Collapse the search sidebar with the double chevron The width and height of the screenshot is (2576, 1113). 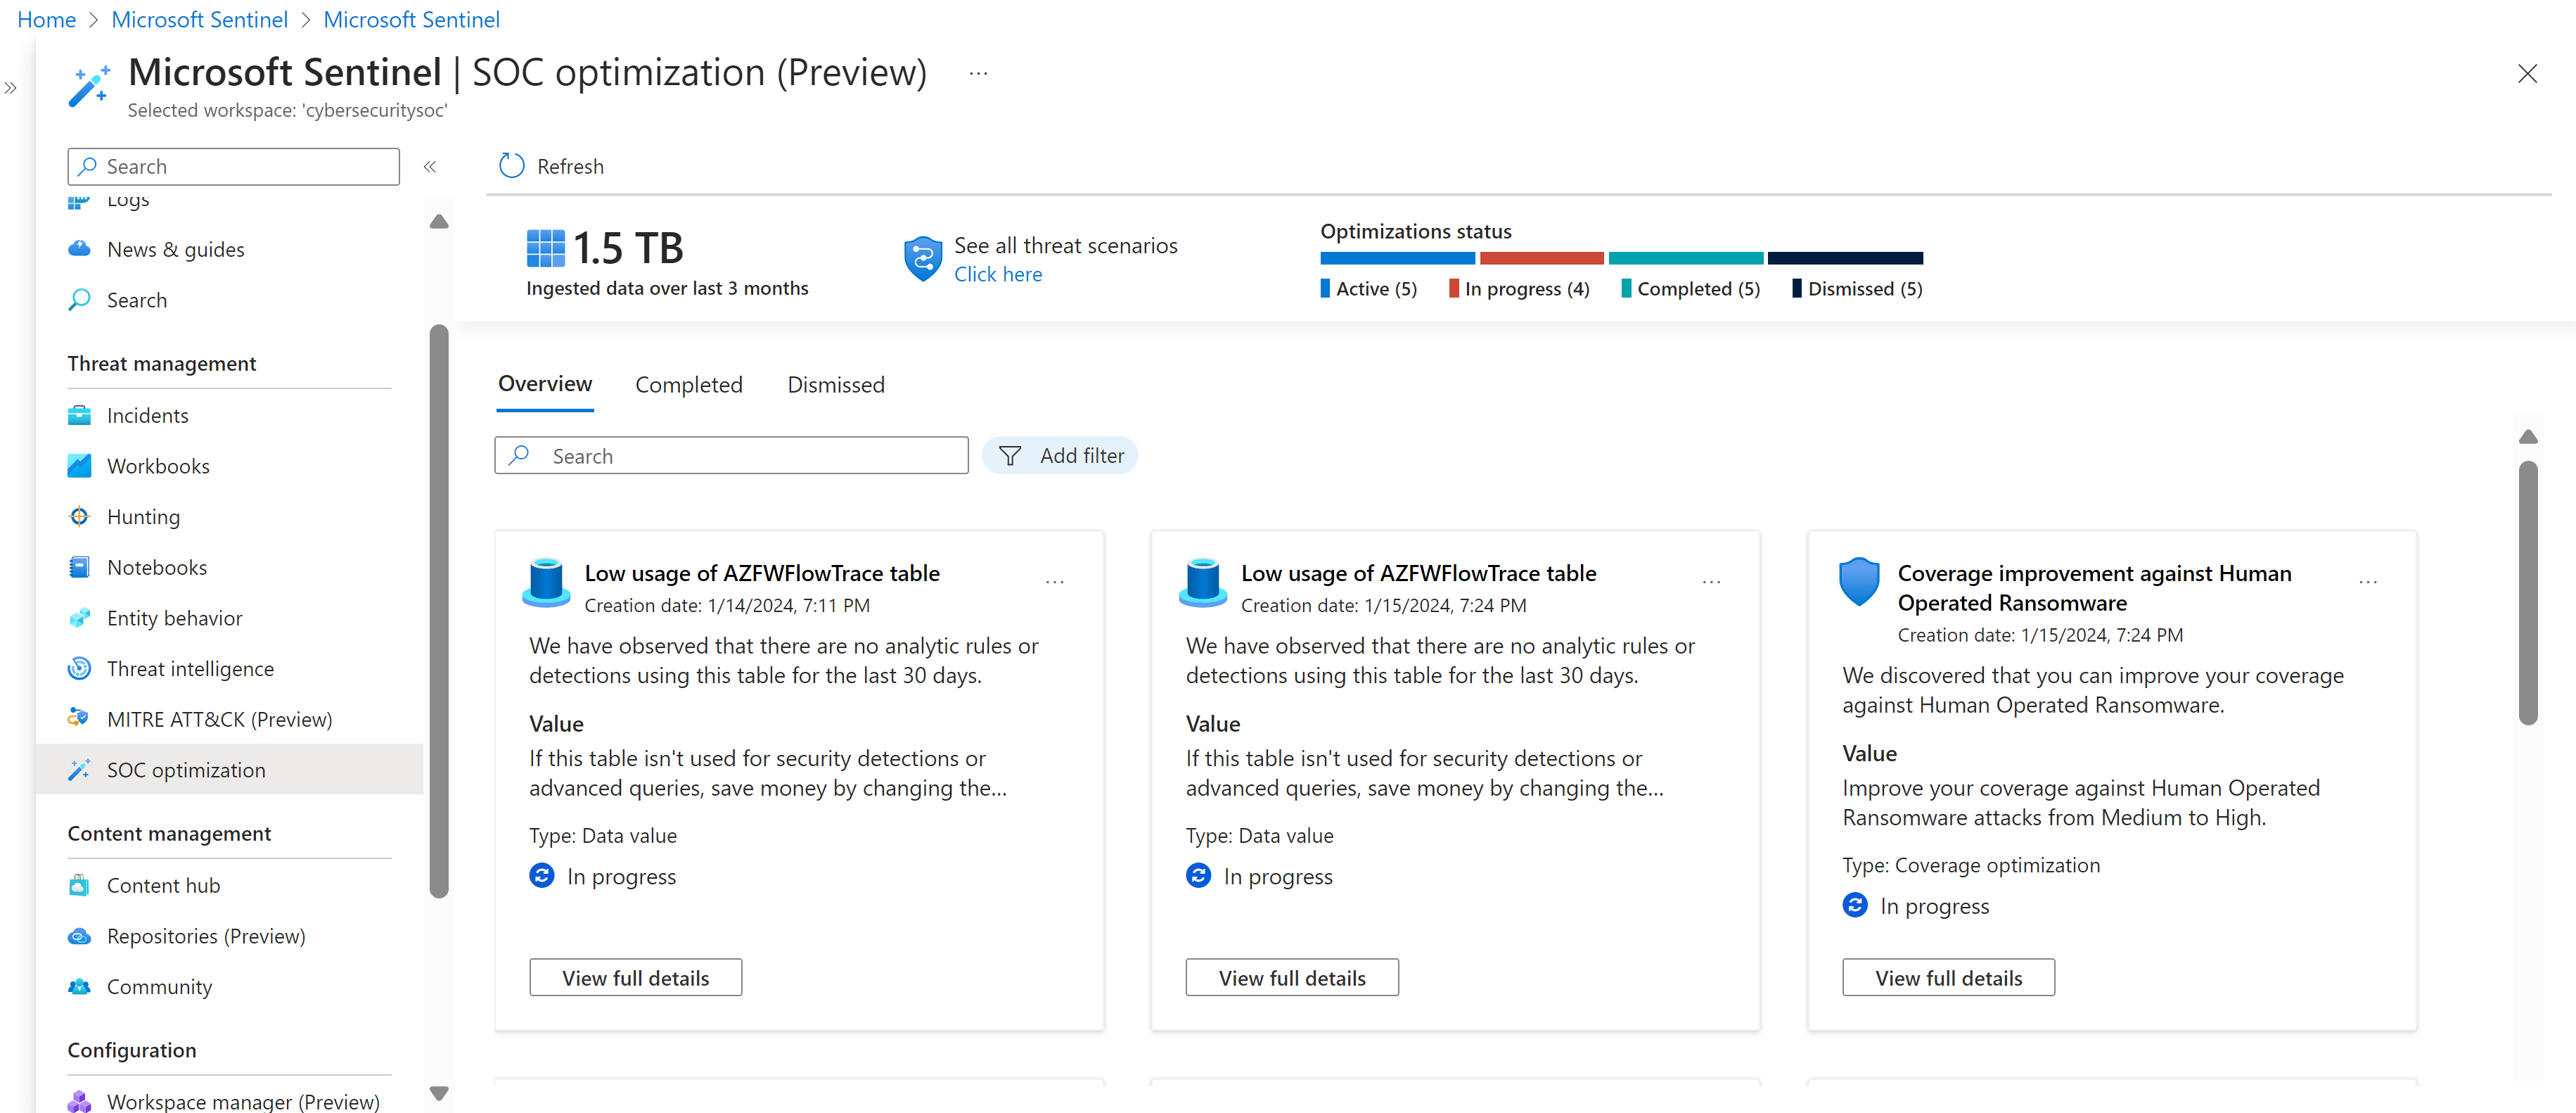429,166
